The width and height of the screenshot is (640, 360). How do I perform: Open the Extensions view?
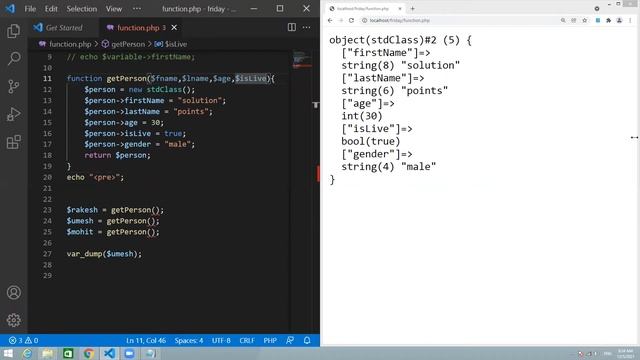13,142
